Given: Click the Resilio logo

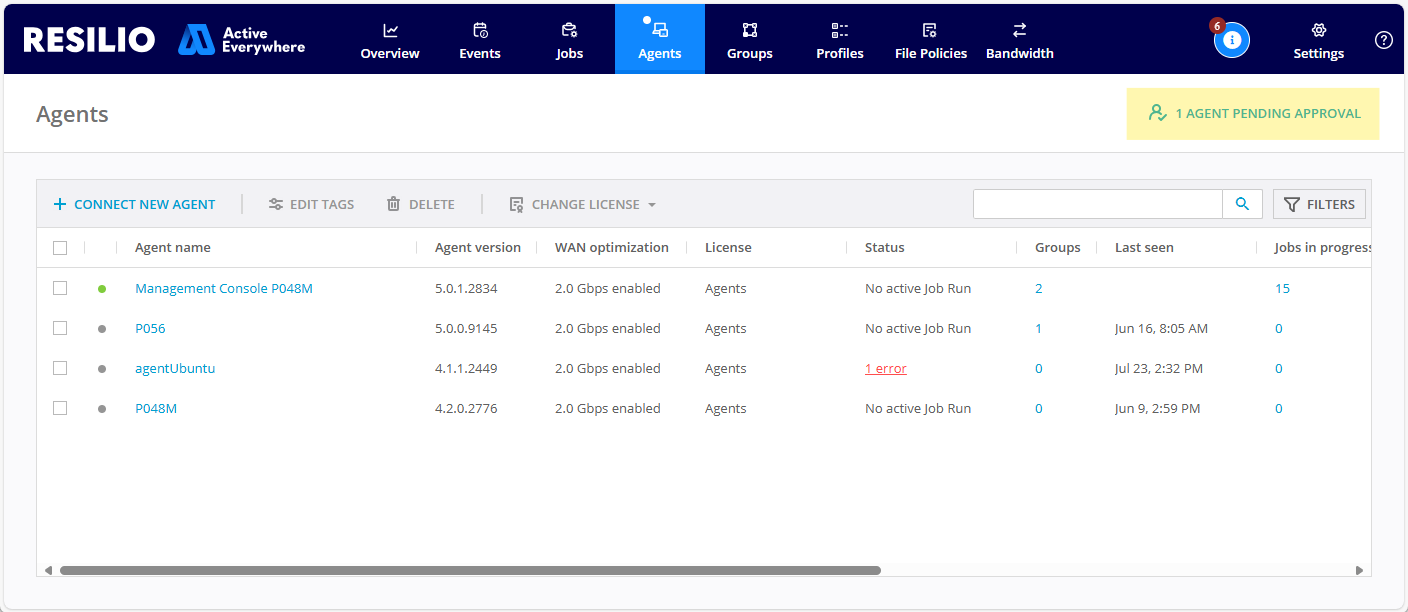Looking at the screenshot, I should pos(89,40).
